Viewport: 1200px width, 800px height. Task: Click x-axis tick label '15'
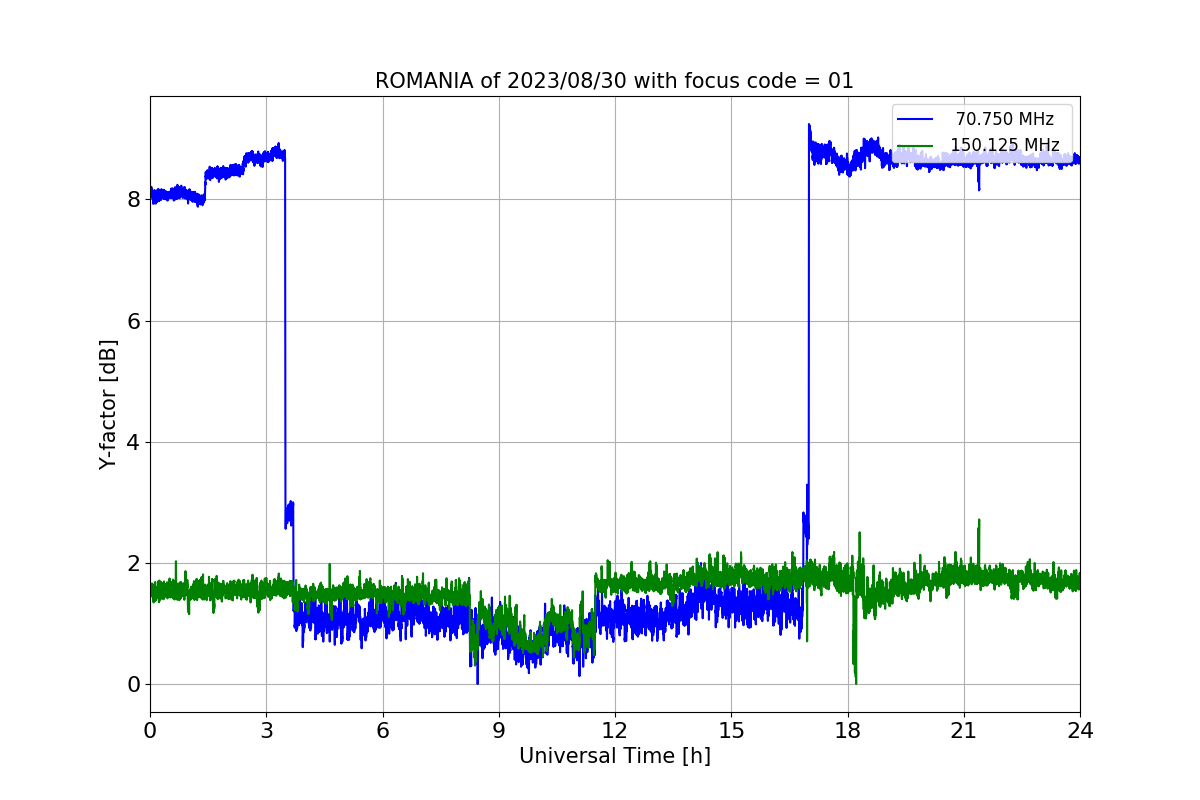coord(731,730)
